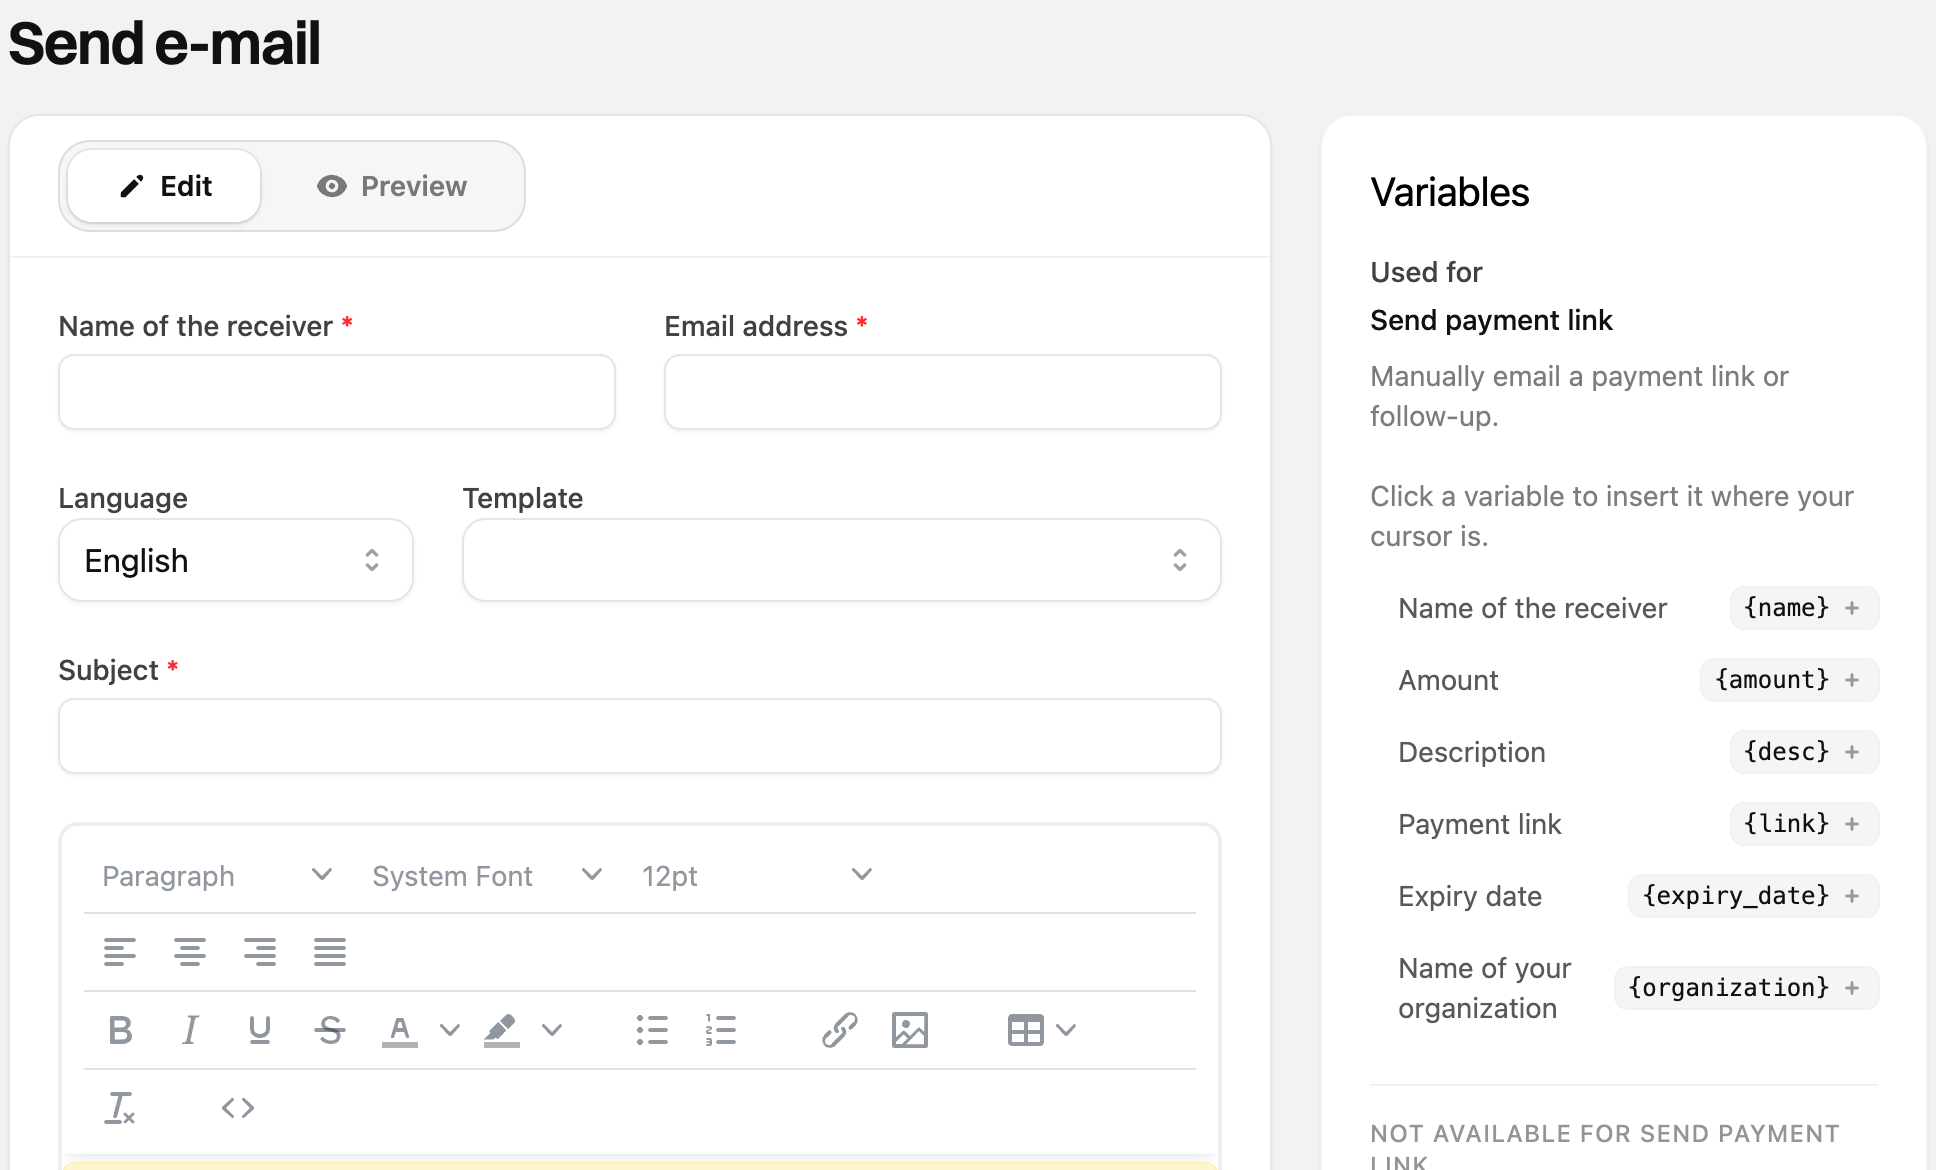The image size is (1936, 1170).
Task: Insert a hyperlink
Action: coord(840,1030)
